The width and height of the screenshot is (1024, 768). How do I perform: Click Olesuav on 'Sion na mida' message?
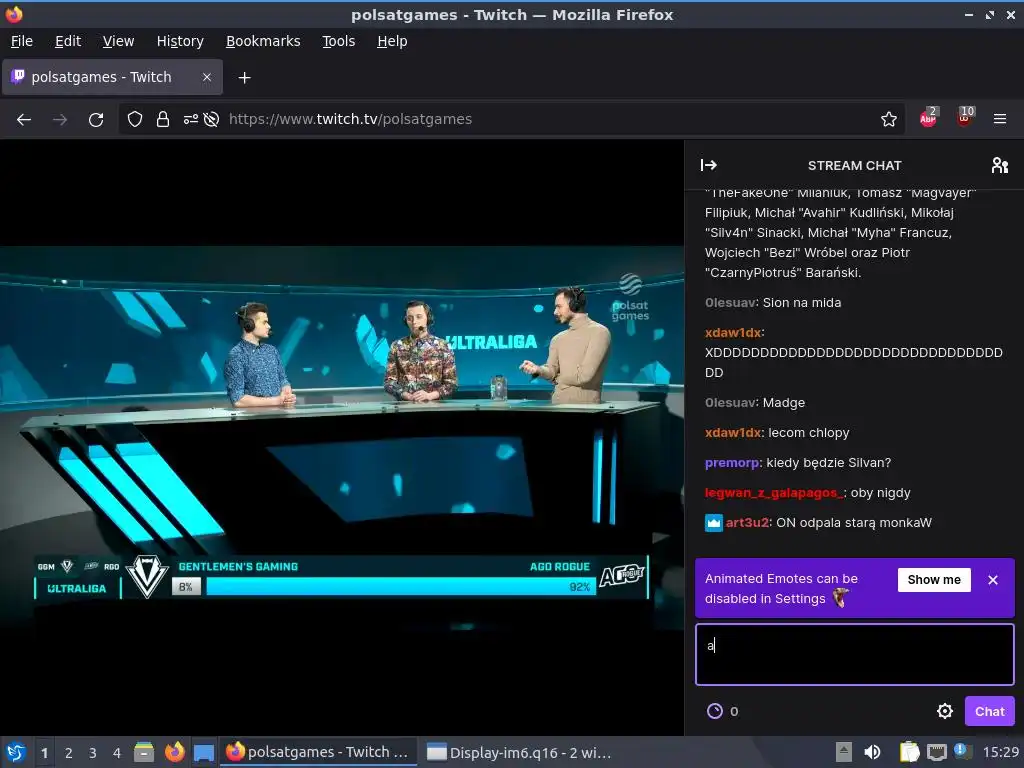(x=730, y=302)
